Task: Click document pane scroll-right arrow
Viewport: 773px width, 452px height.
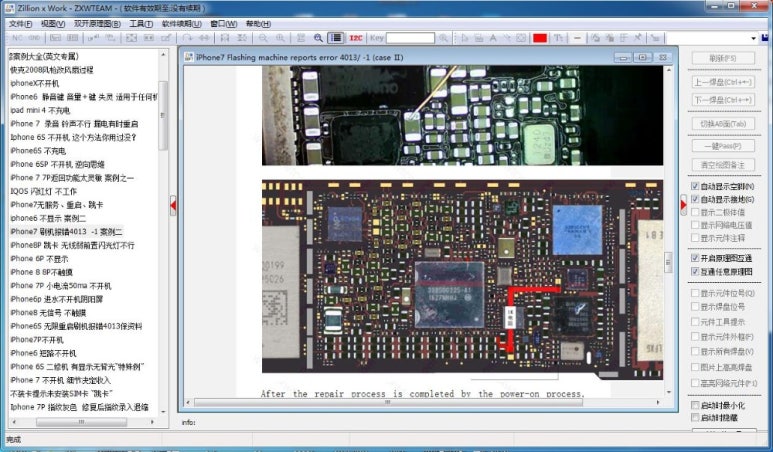Action: pos(658,403)
